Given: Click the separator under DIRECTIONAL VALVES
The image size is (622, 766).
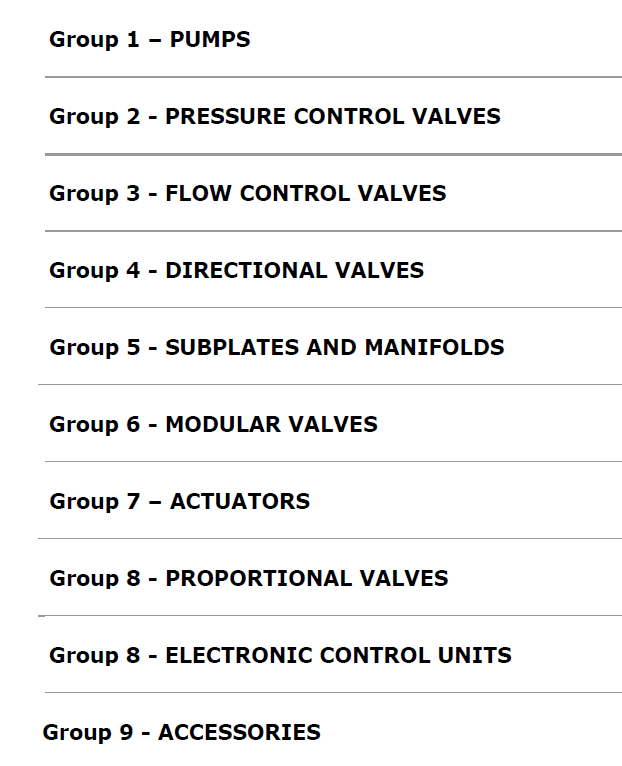Looking at the screenshot, I should point(333,308).
